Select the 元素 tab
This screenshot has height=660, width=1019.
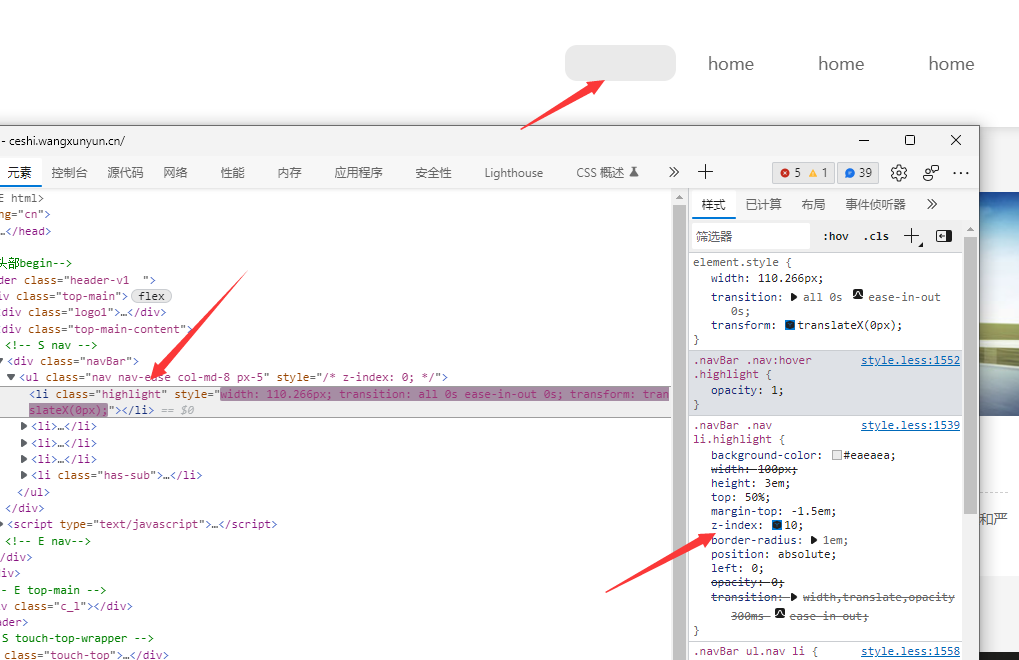tap(19, 173)
